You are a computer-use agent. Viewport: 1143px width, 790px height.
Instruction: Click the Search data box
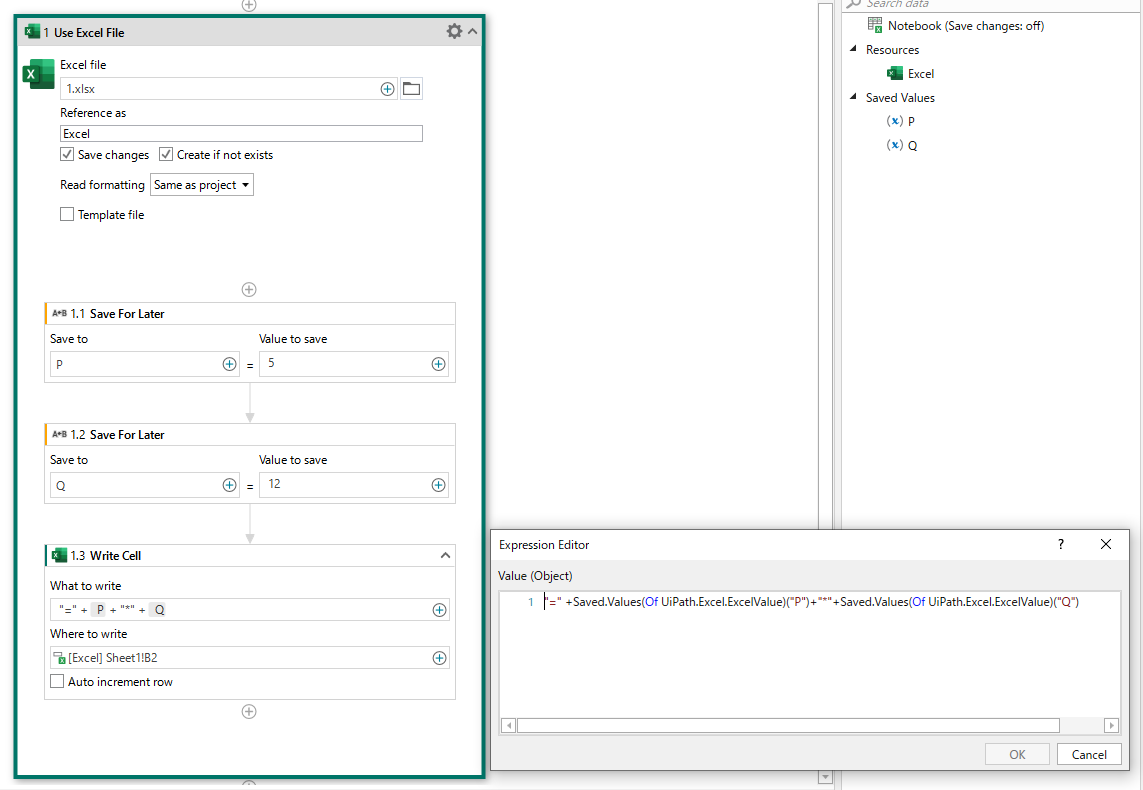click(x=991, y=4)
